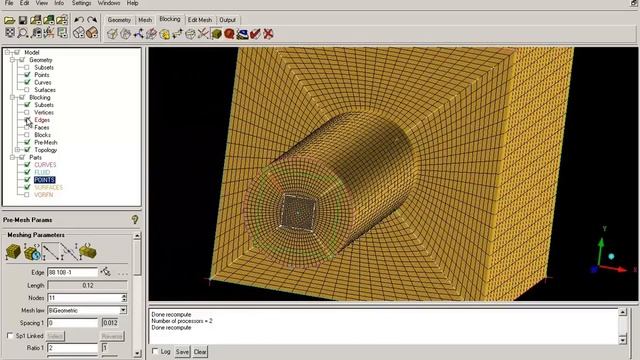Viewport: 640px width, 360px height.
Task: Open the Pre-Mesh Params tool
Action: point(216,34)
